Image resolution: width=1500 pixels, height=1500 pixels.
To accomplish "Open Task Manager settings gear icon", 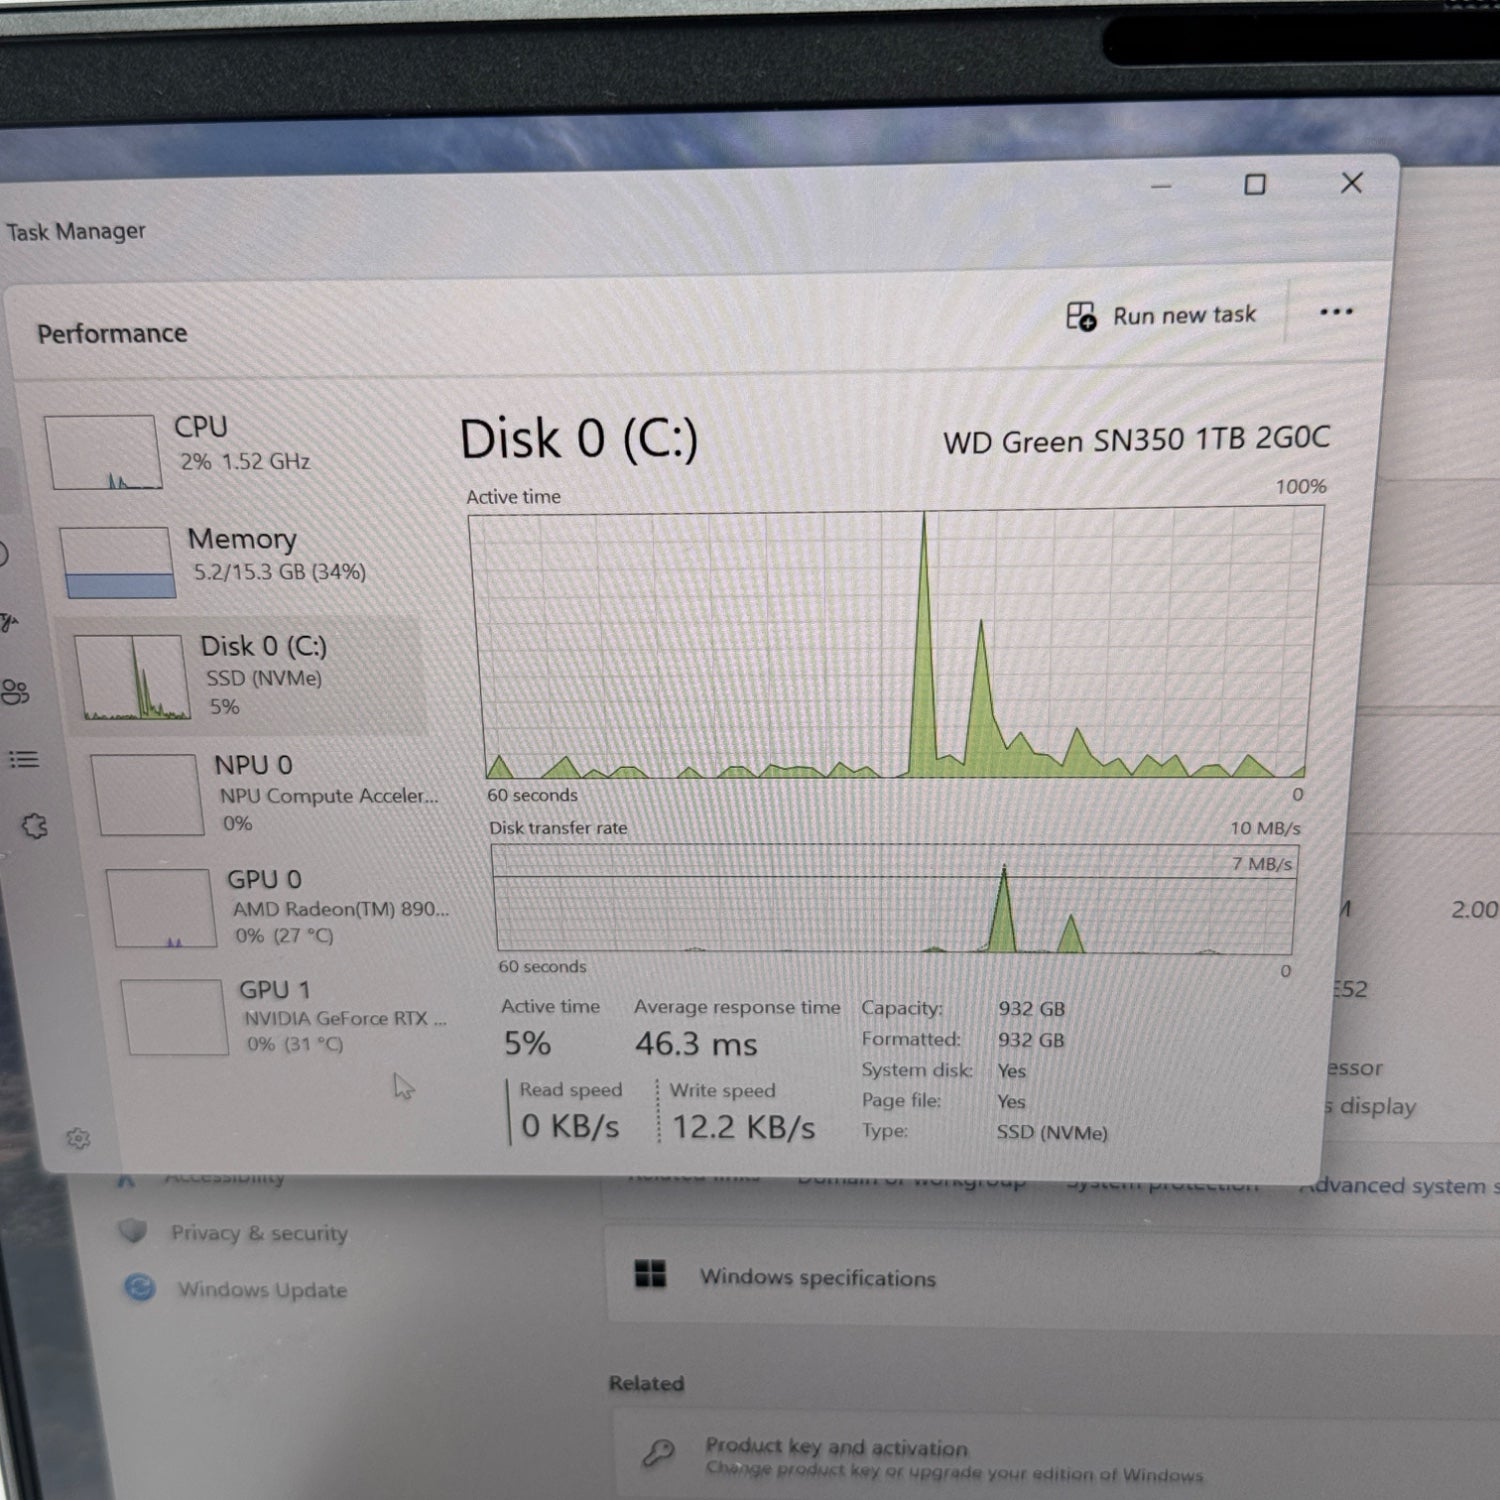I will coord(78,1138).
